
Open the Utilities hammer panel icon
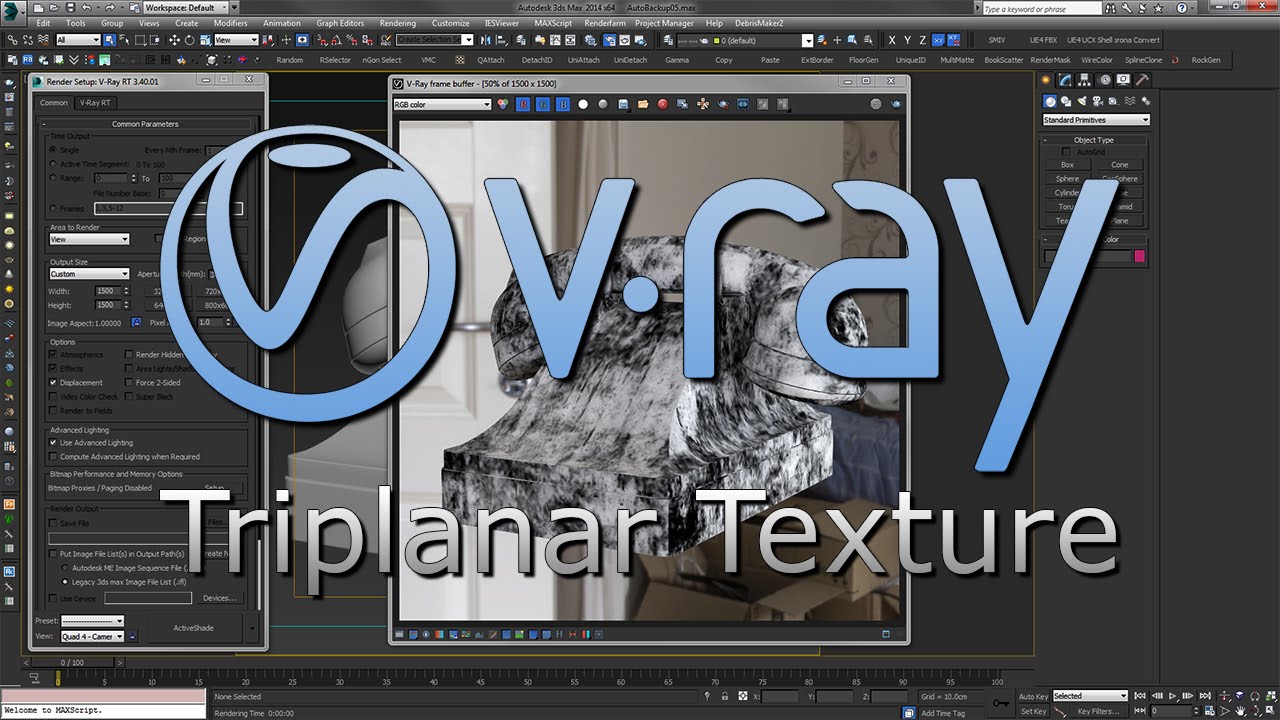(x=1142, y=80)
